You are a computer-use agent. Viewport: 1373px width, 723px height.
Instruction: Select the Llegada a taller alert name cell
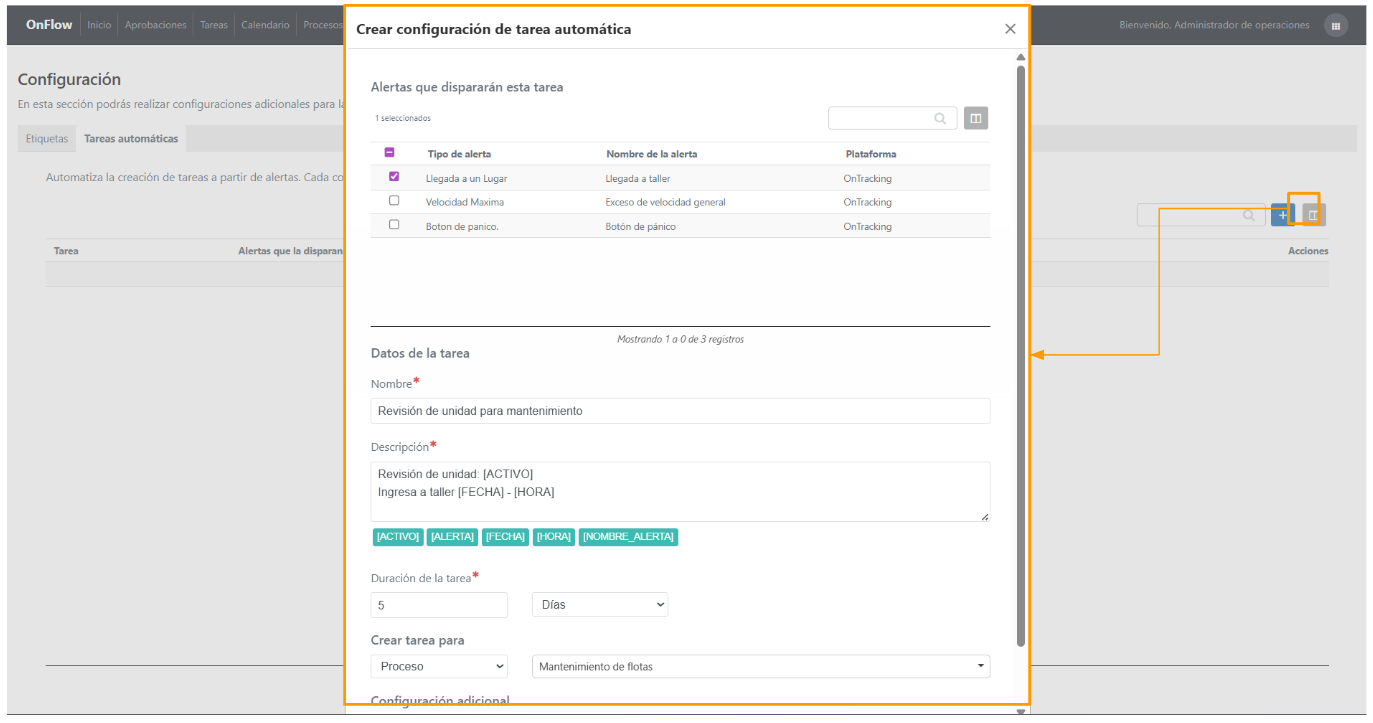tap(638, 178)
